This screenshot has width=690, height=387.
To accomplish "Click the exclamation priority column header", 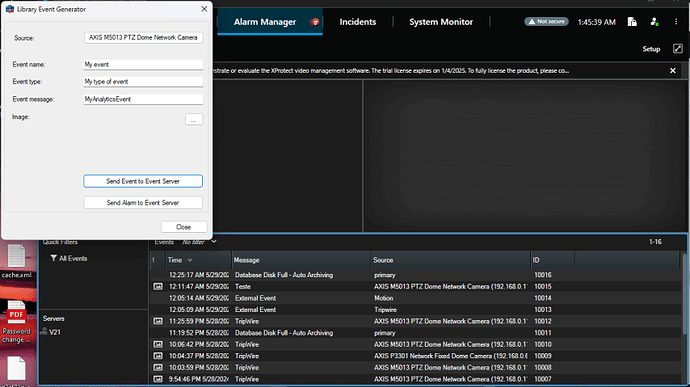I will tap(154, 260).
